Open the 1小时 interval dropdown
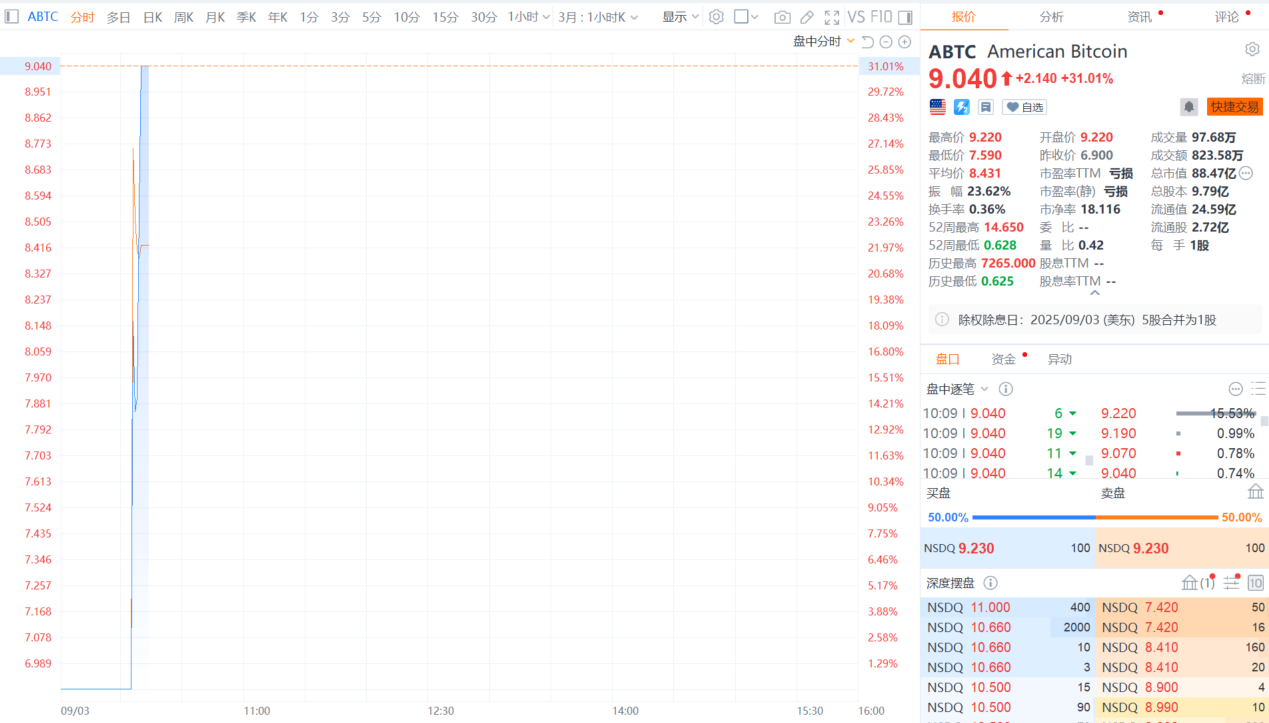 coord(529,17)
